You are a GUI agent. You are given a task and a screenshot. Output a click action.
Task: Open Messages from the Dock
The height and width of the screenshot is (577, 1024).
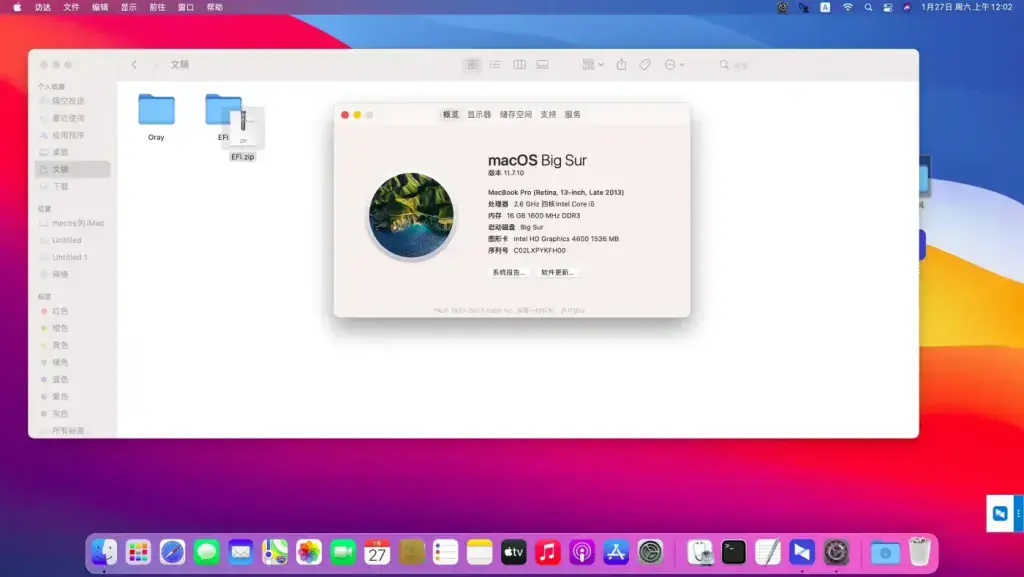pyautogui.click(x=206, y=552)
